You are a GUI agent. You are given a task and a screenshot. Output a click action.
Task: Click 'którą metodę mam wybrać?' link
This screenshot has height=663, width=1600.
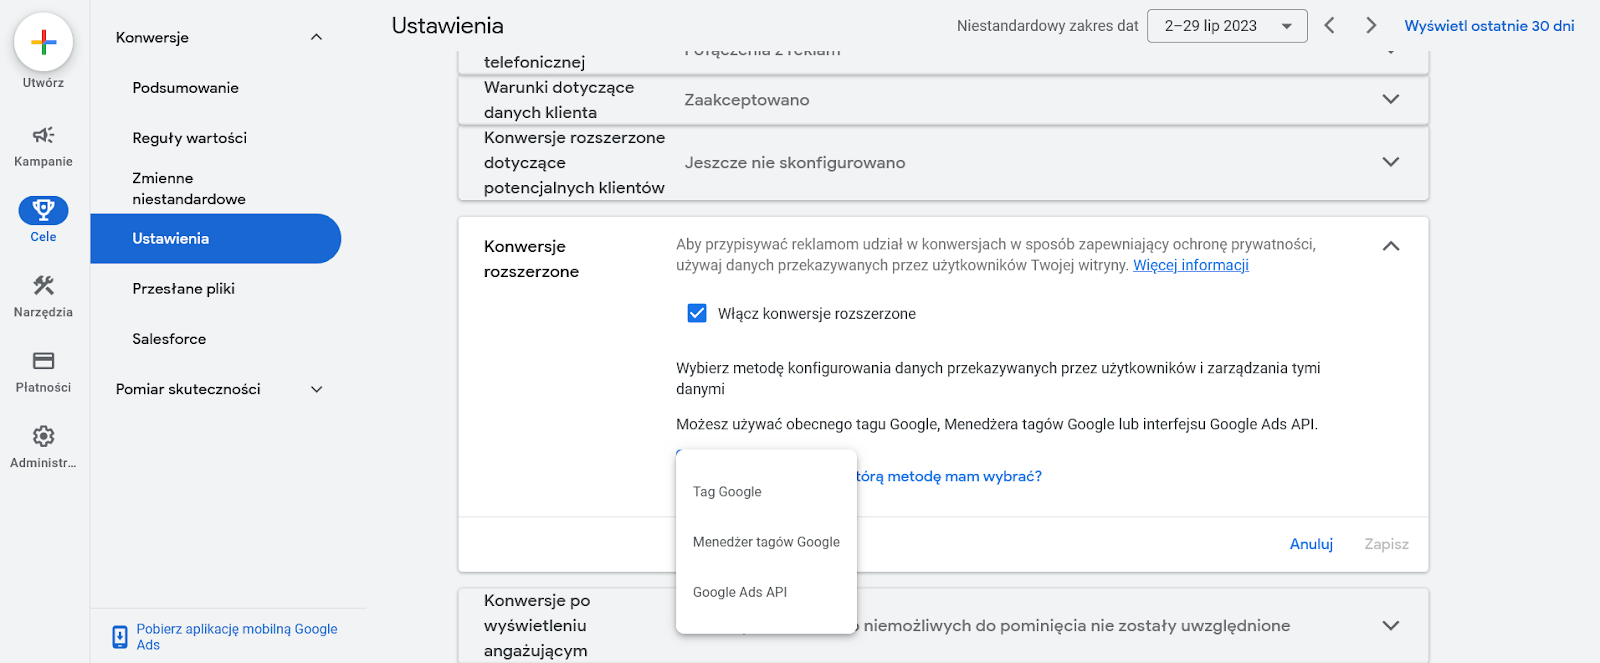pos(949,476)
